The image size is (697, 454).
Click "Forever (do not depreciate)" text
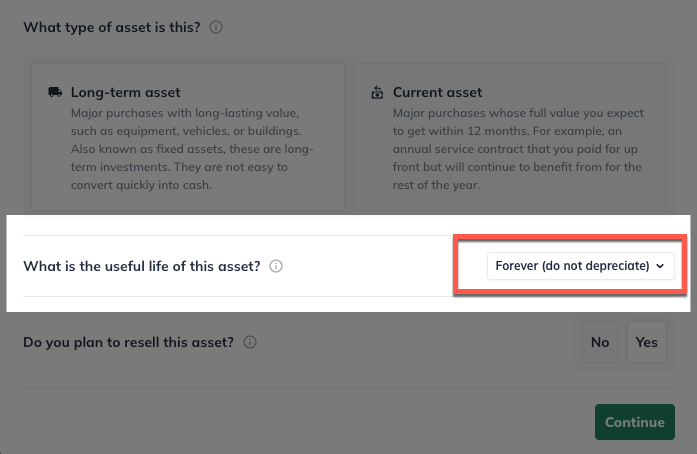pos(572,266)
